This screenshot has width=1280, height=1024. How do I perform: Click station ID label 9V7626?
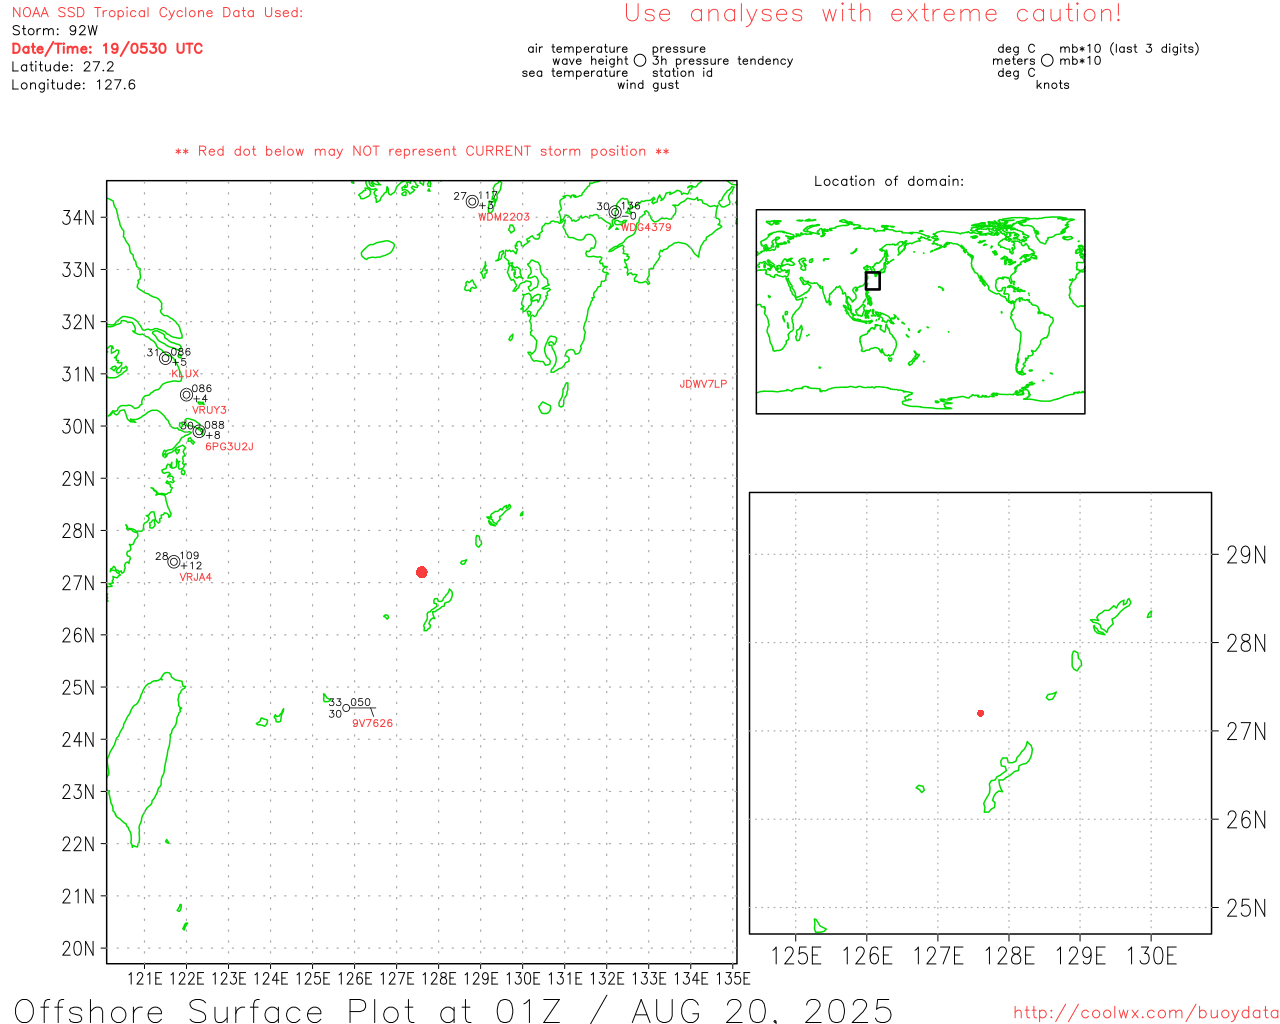coord(372,724)
